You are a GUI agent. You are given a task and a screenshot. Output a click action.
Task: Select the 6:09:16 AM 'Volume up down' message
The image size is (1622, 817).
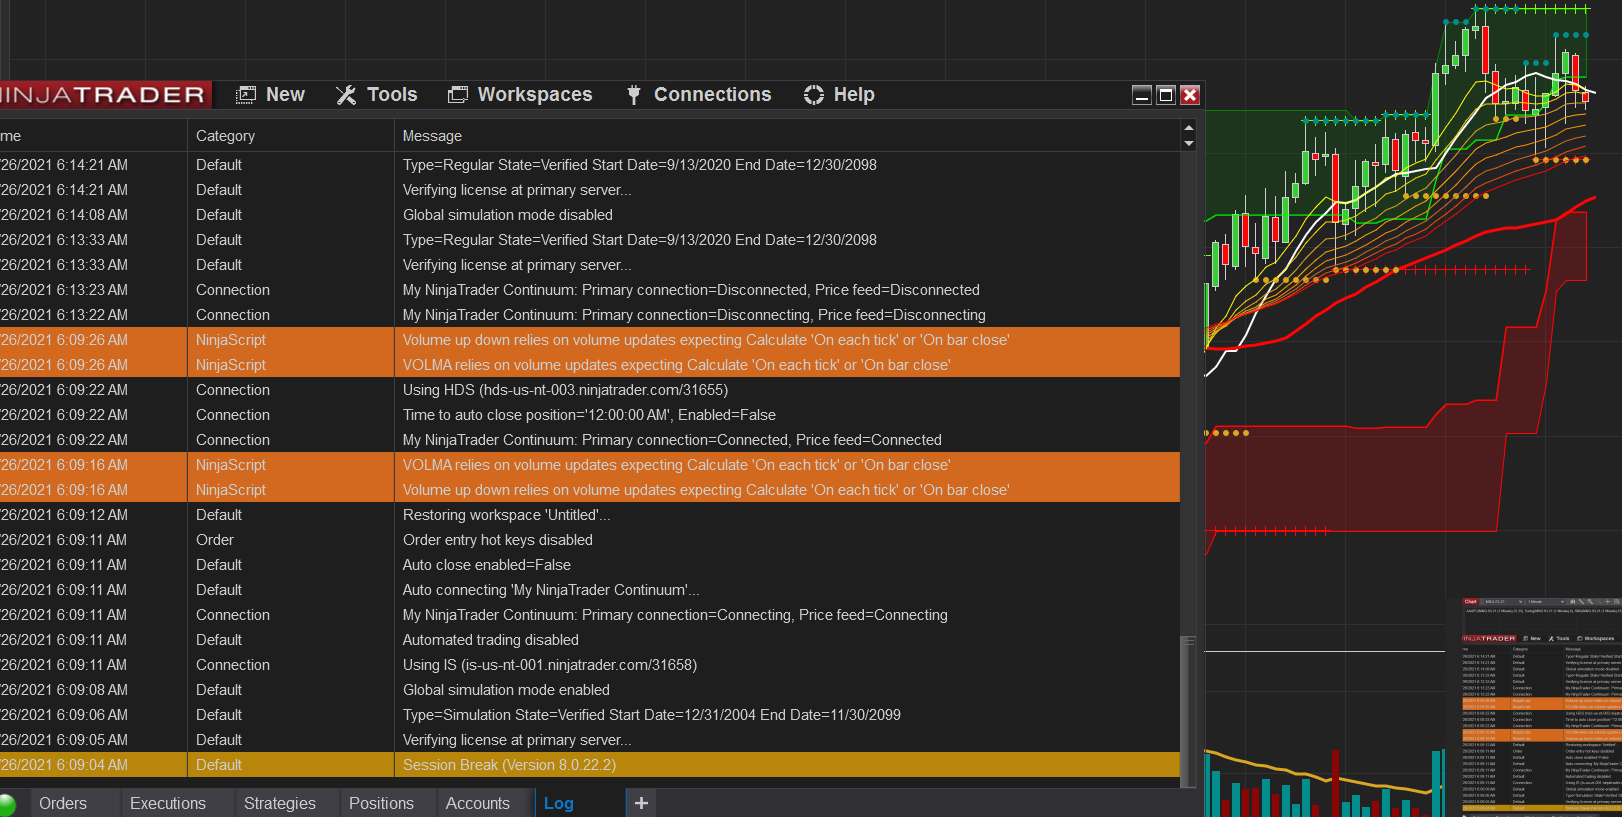tap(706, 490)
